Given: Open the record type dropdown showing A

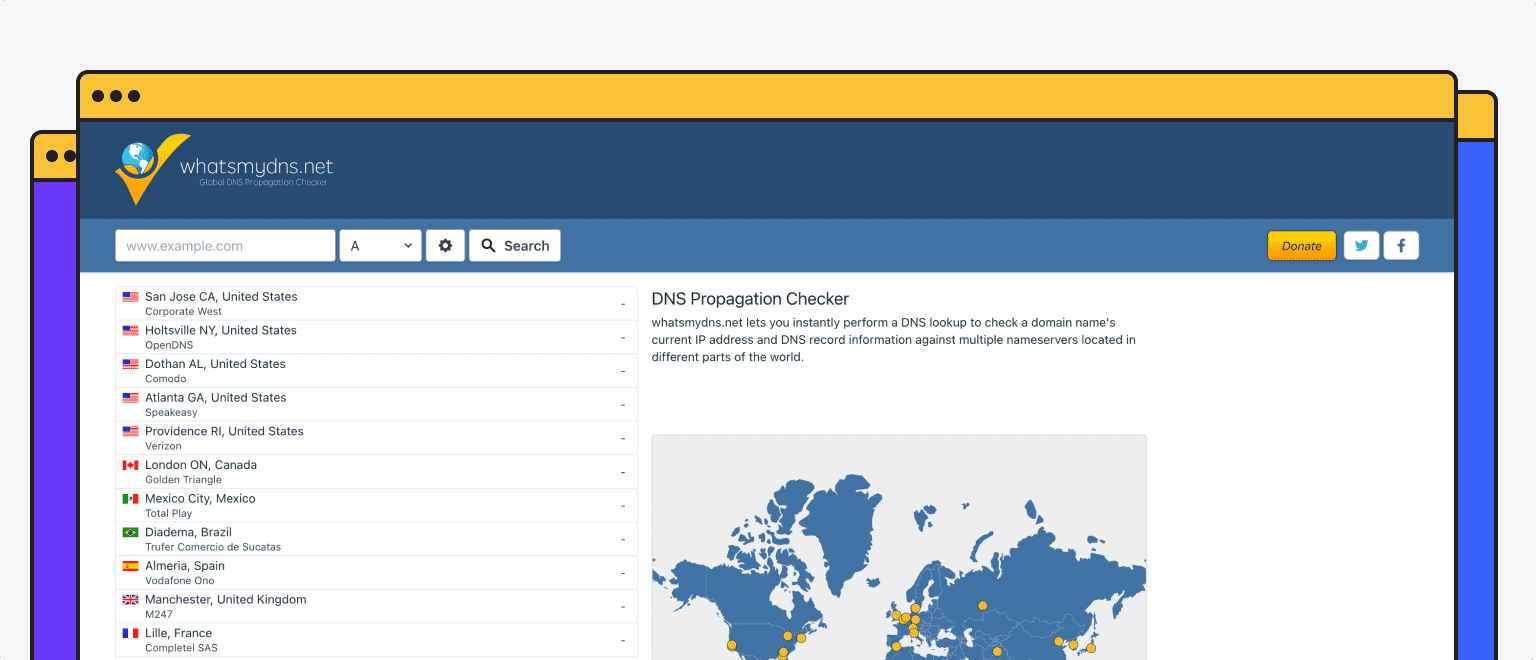Looking at the screenshot, I should point(380,245).
